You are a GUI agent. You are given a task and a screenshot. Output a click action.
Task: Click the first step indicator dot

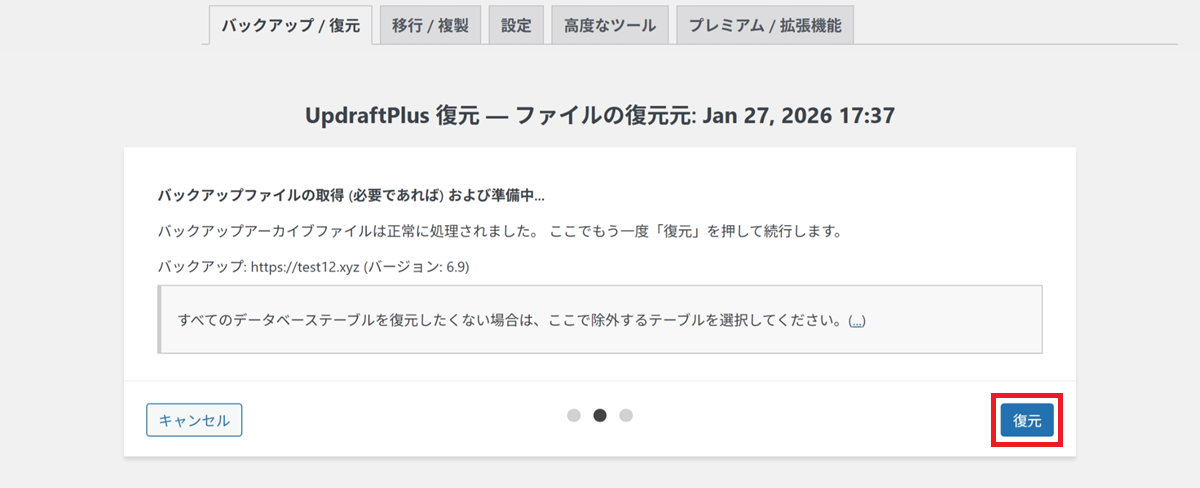pos(574,416)
